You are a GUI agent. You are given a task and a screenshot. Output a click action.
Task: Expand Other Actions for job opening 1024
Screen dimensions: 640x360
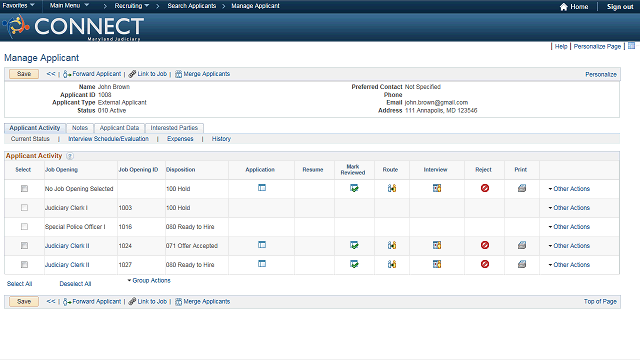pyautogui.click(x=569, y=246)
